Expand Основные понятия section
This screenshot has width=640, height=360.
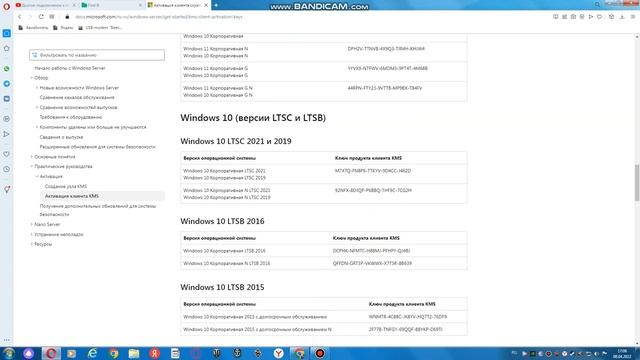32,157
